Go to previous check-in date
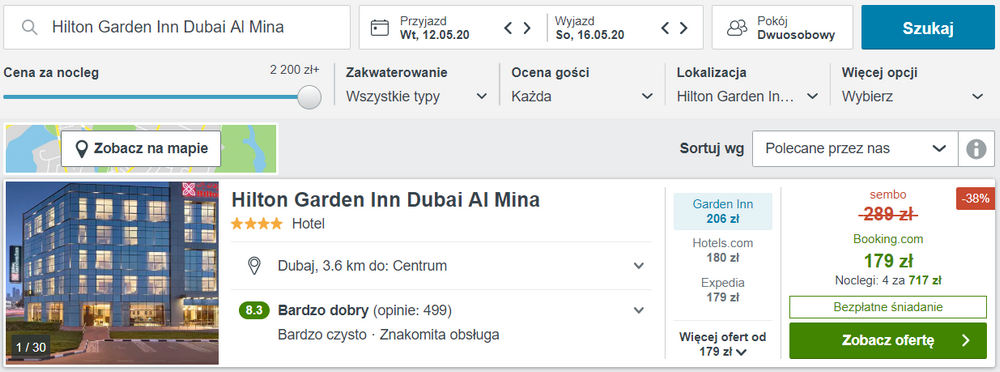The width and height of the screenshot is (1000, 372). [x=508, y=27]
